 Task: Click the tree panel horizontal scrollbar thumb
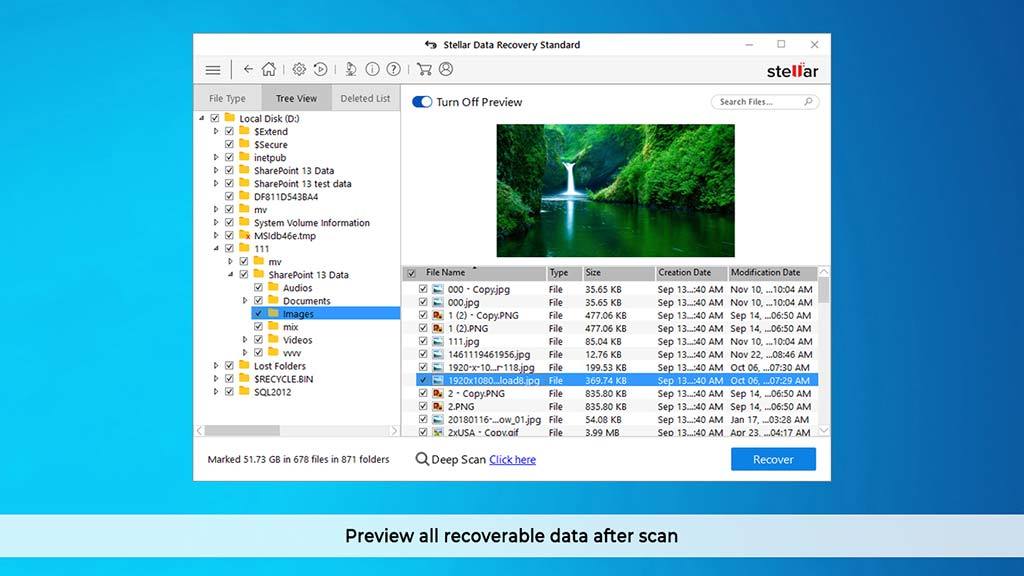point(242,430)
